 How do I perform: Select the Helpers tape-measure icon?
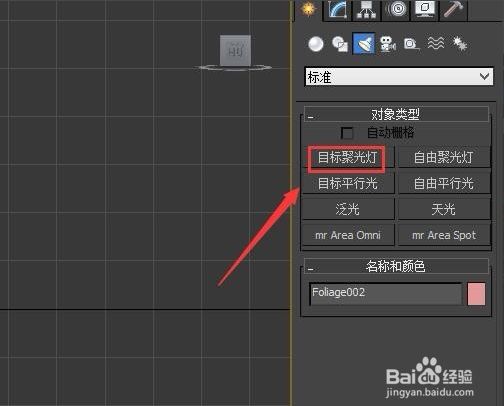pos(411,44)
